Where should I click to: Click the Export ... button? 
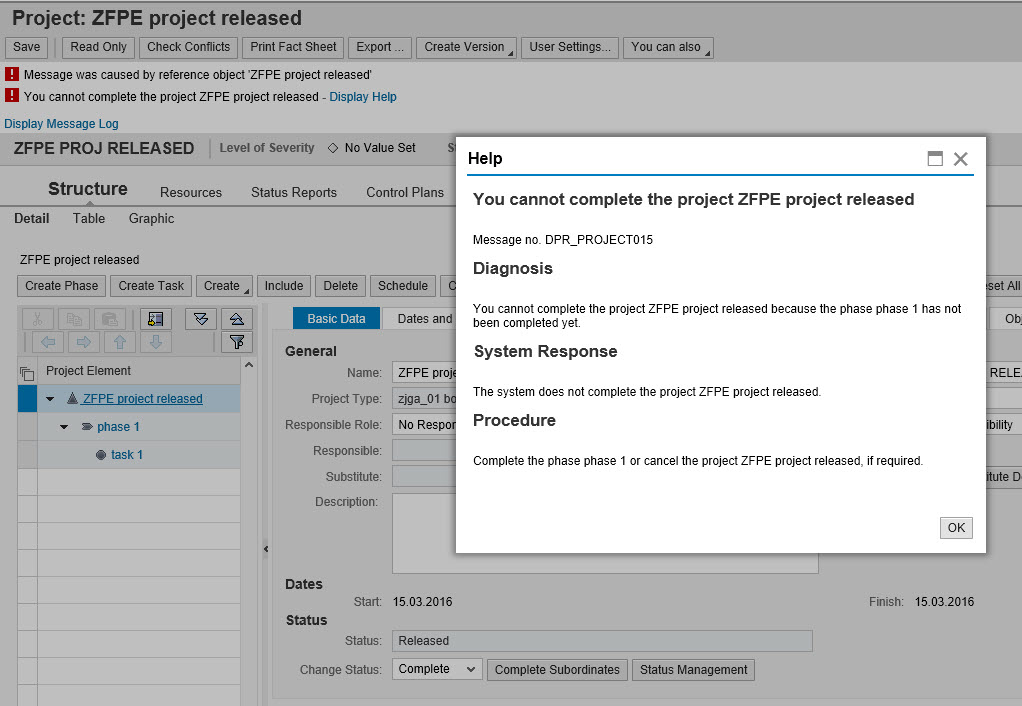pyautogui.click(x=380, y=48)
